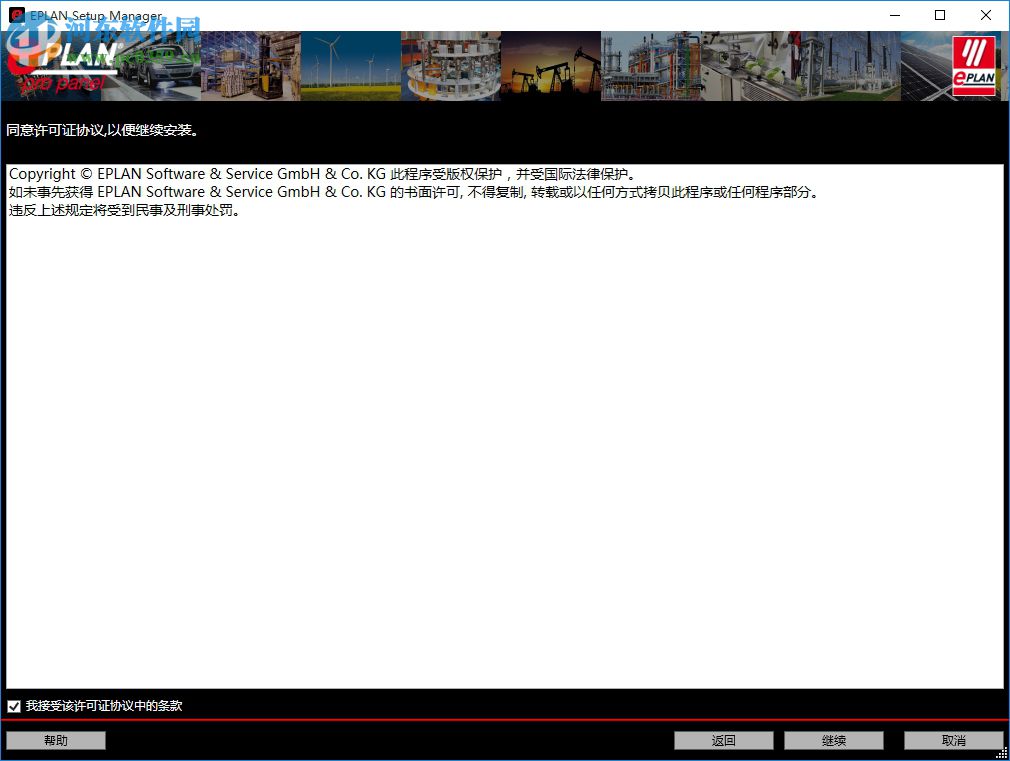The width and height of the screenshot is (1010, 761).
Task: Go back with the 返回 button
Action: [723, 740]
